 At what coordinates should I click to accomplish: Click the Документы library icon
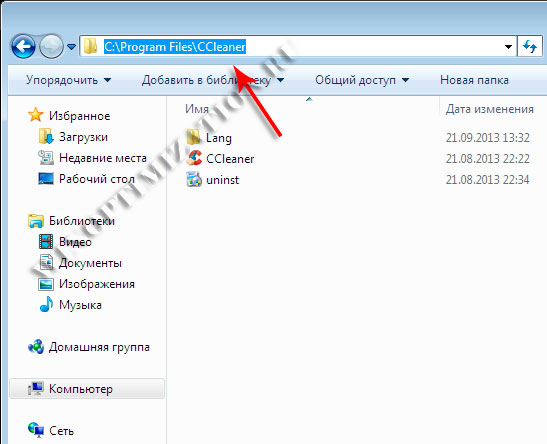pos(46,263)
